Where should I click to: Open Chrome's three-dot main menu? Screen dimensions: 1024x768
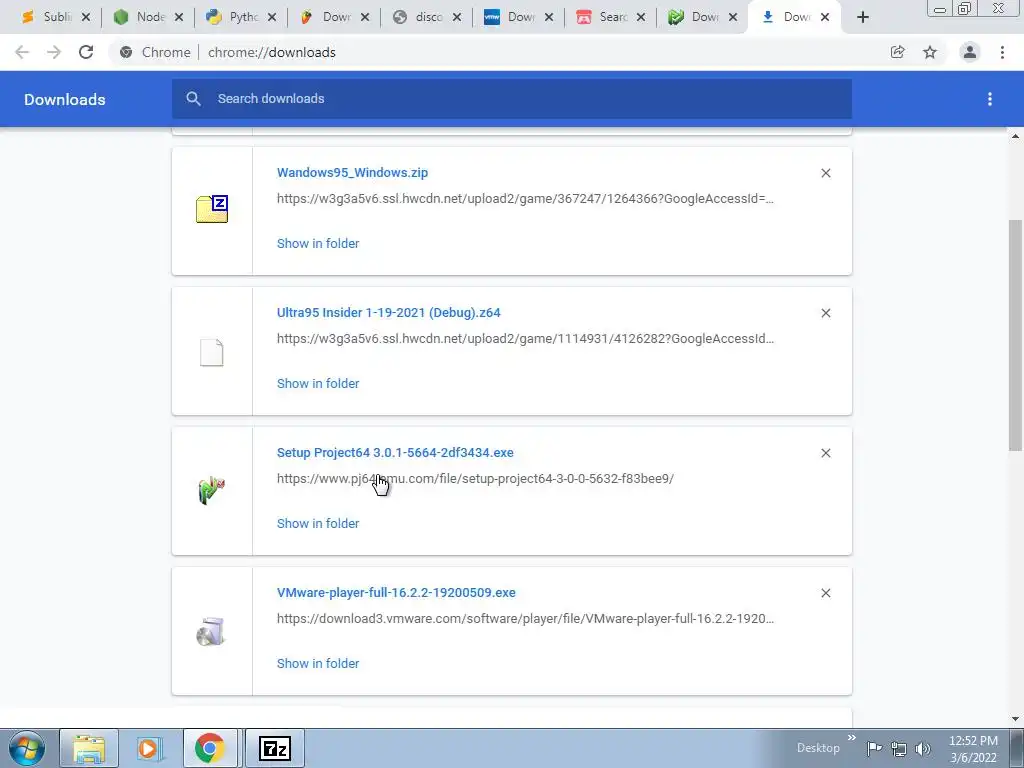tap(1002, 52)
